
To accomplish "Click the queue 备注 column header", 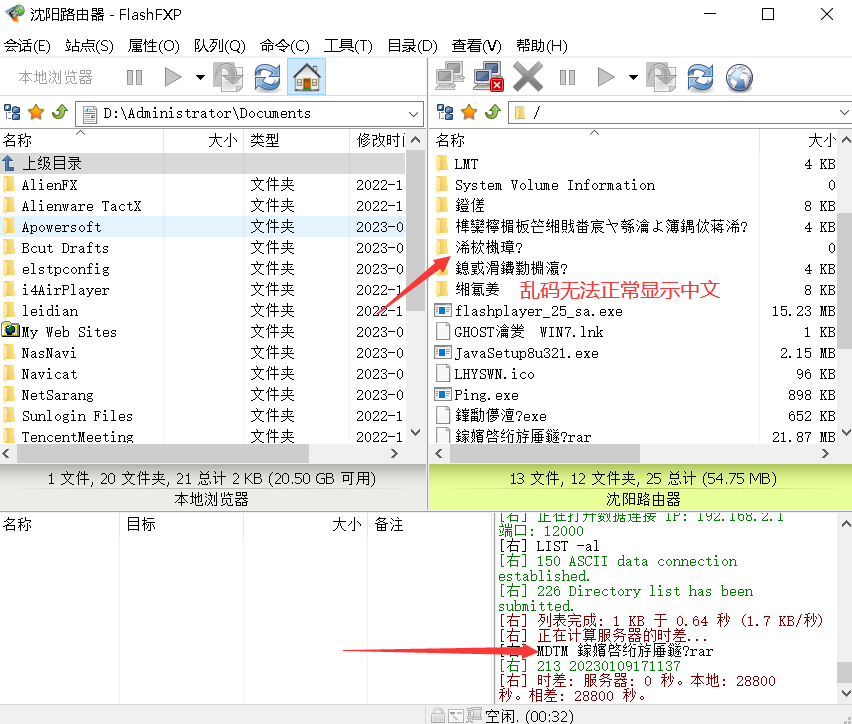I will [x=429, y=525].
